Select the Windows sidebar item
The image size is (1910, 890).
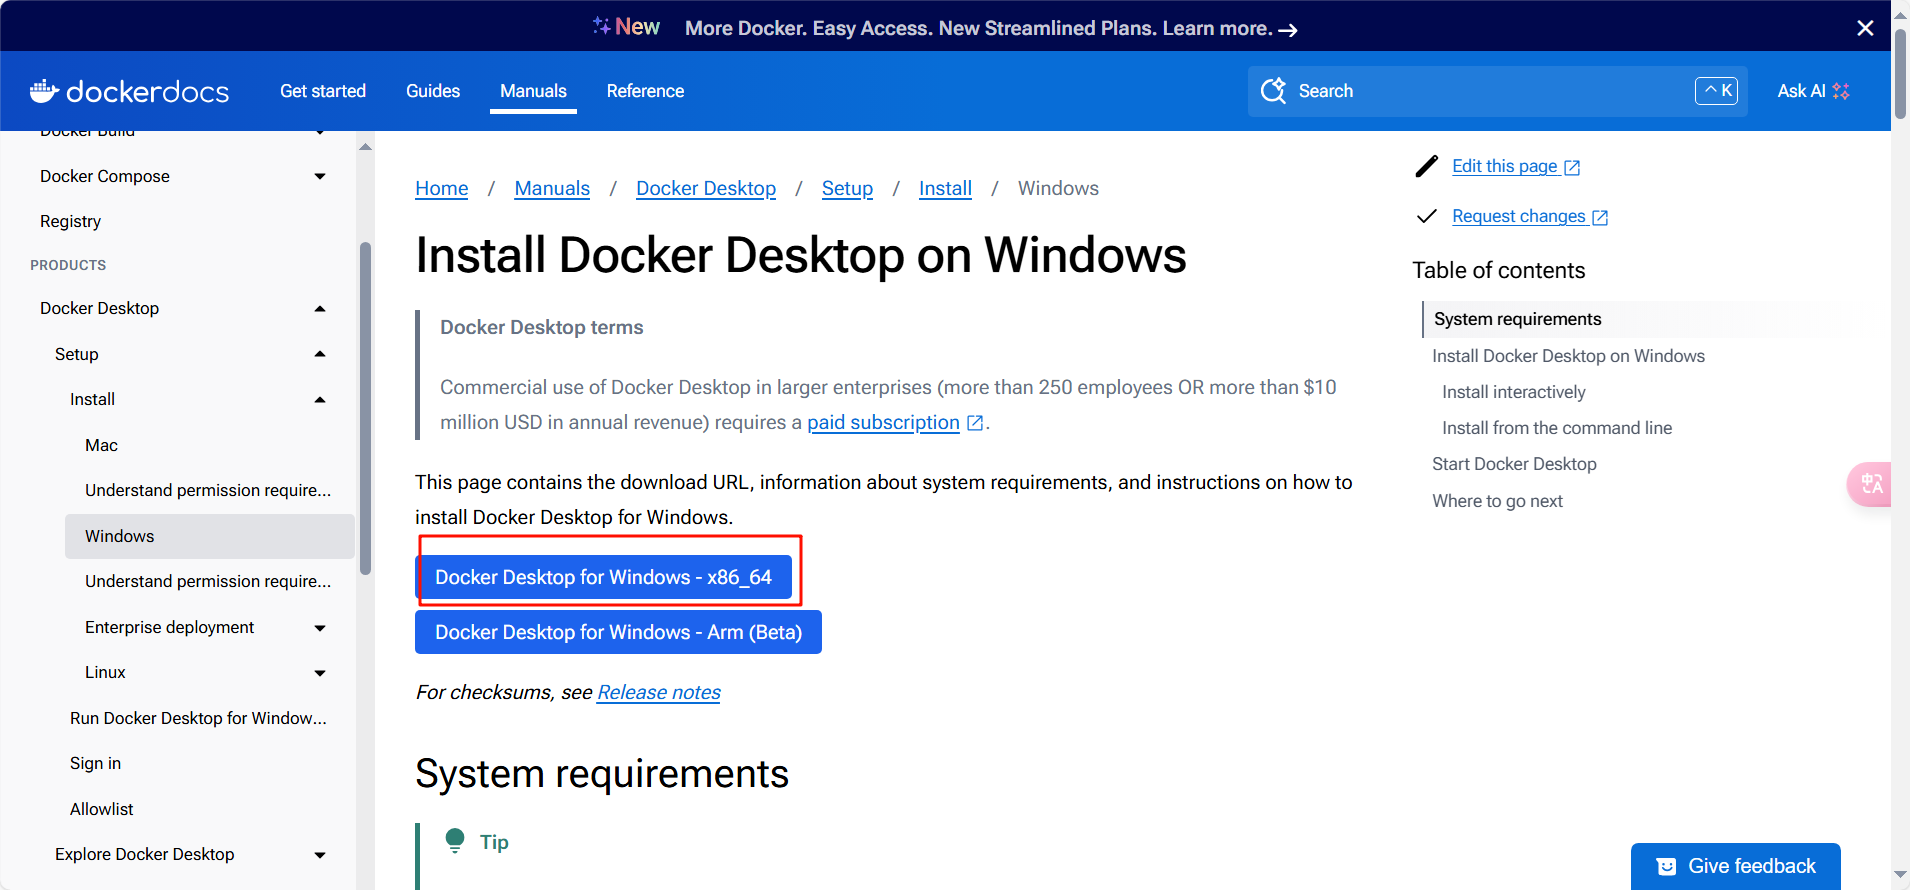point(210,536)
